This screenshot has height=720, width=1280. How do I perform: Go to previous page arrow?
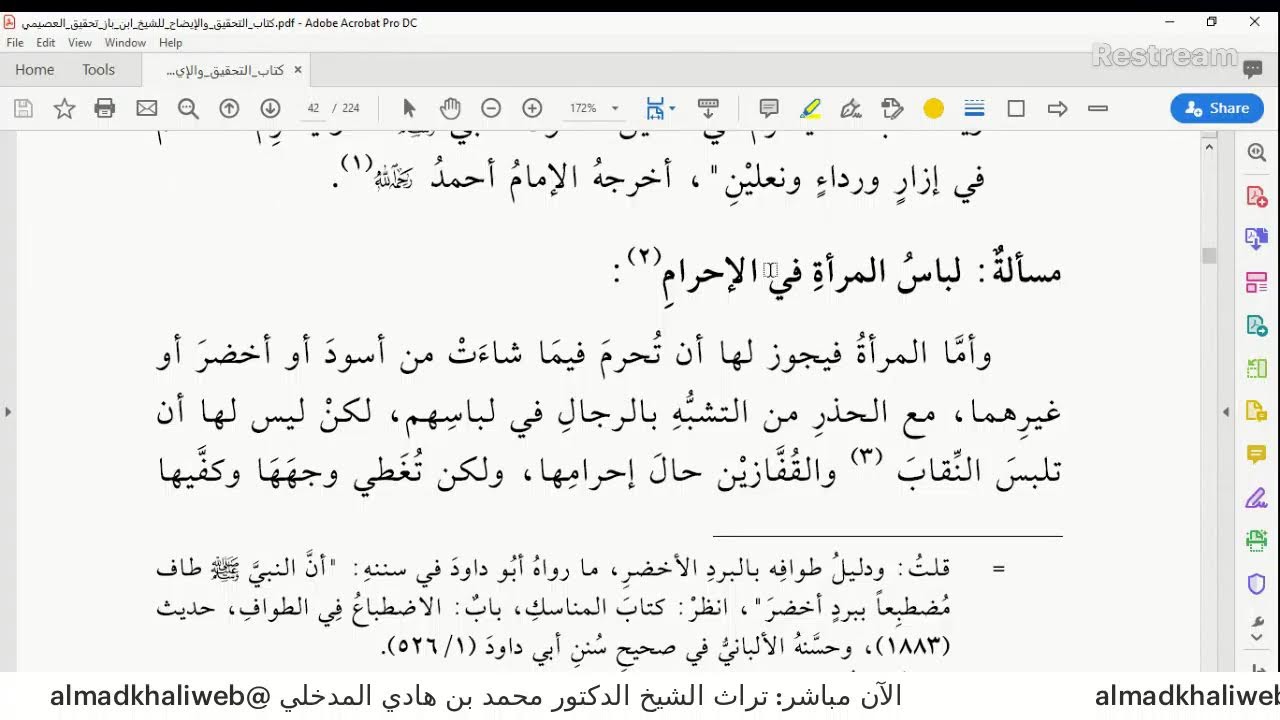[229, 108]
